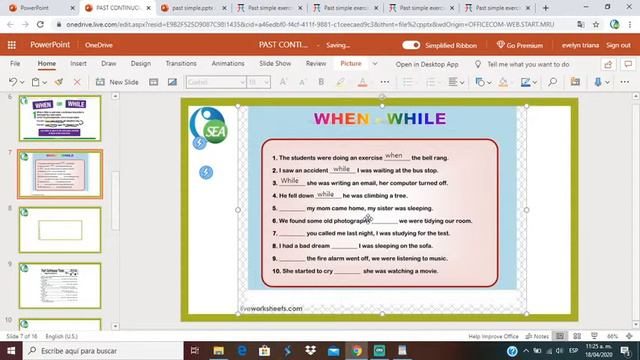Click Fit to Window icon in status bar

pyautogui.click(x=629, y=336)
